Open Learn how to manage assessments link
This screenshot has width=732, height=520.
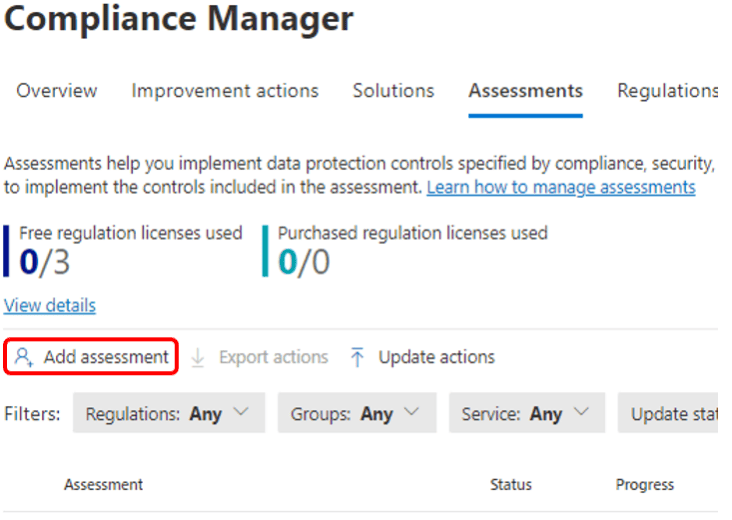[x=561, y=187]
